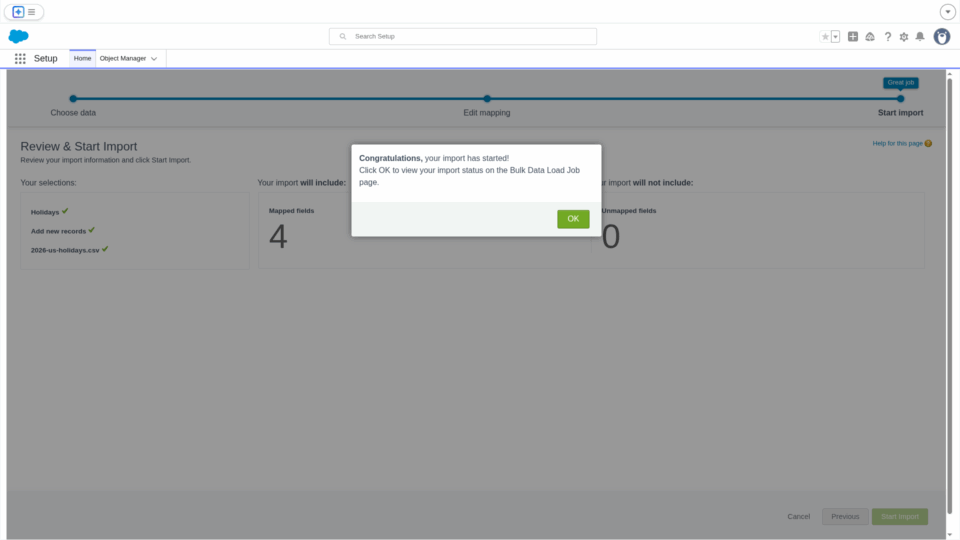The width and height of the screenshot is (960, 540).
Task: Click the Choose data step marker
Action: coord(73,98)
